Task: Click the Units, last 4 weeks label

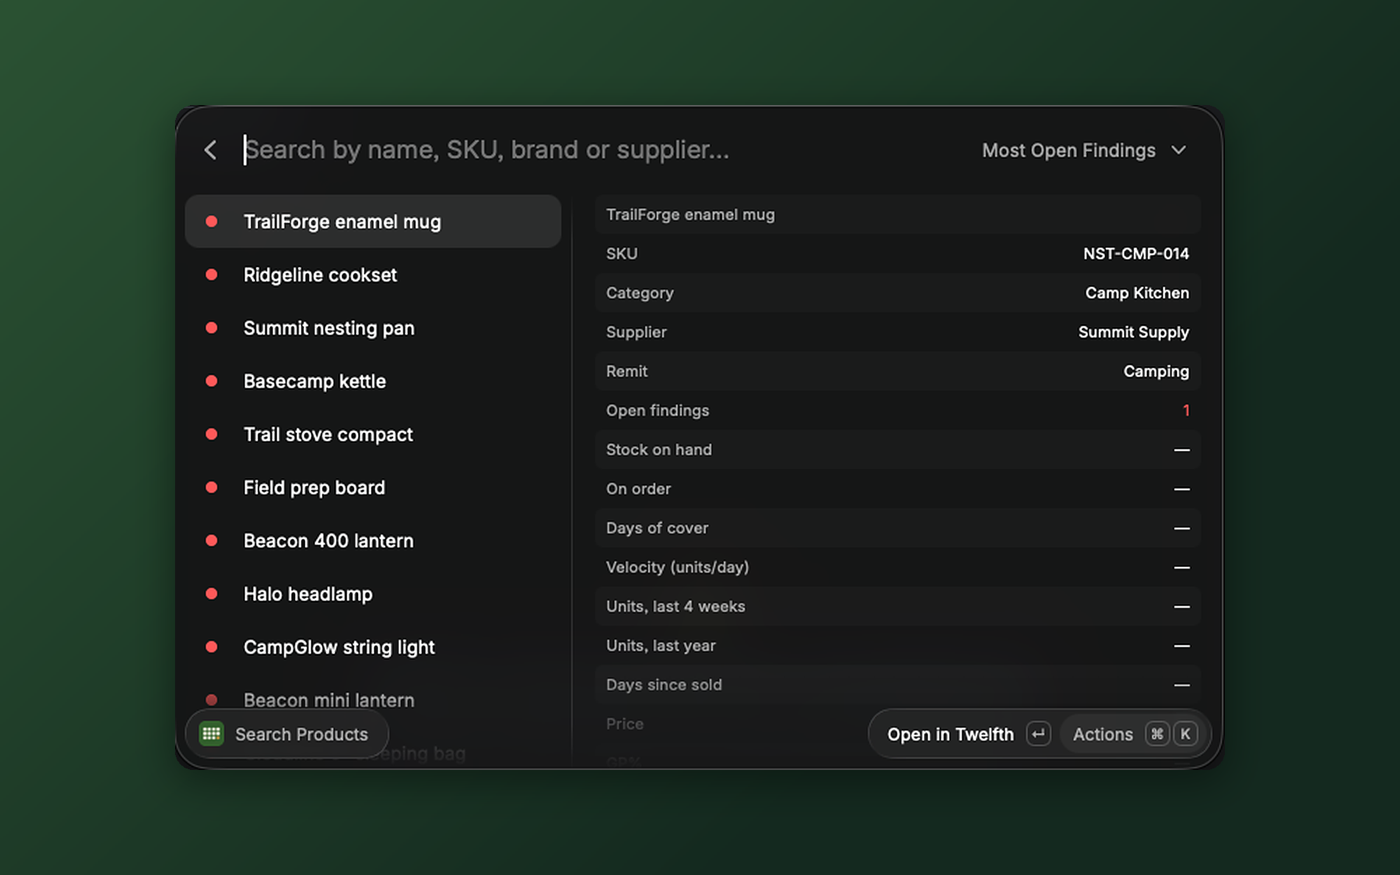Action: (675, 606)
